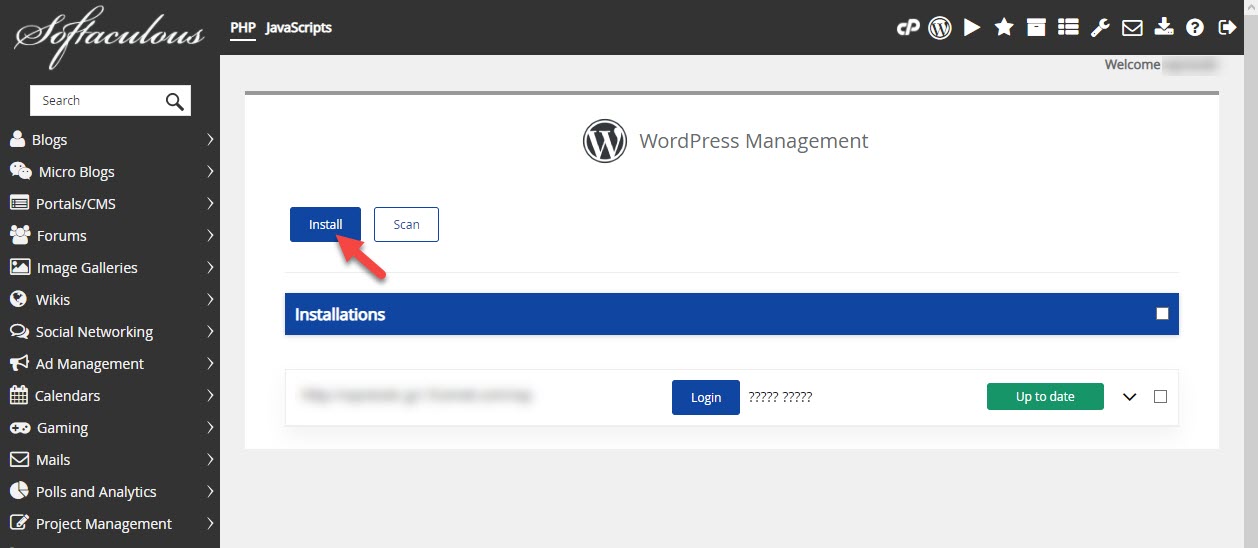This screenshot has height=548, width=1258.
Task: Open the cPanel icon in top toolbar
Action: 907,28
